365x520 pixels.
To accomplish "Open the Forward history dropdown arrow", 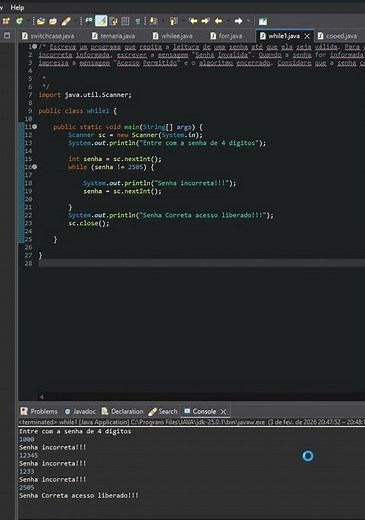I will point(248,21).
